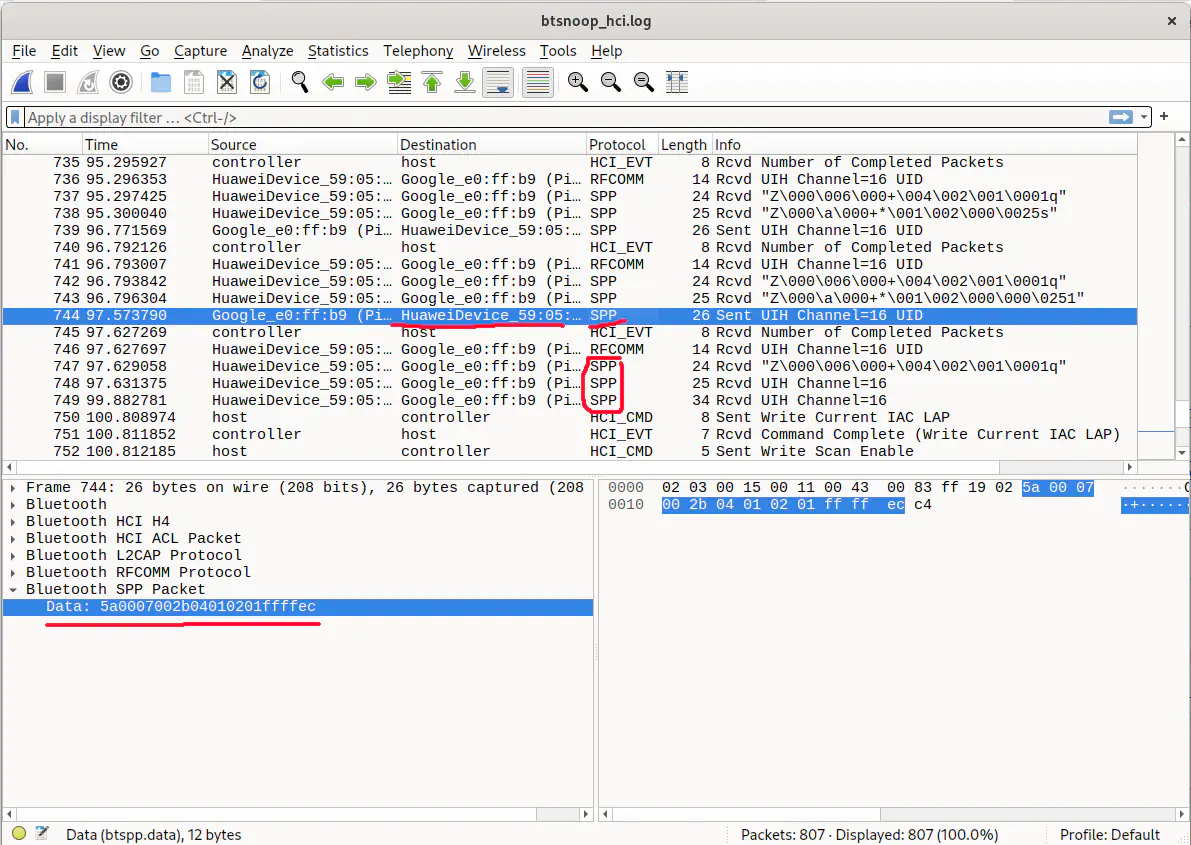The image size is (1191, 845).
Task: Click the open capture file folder icon
Action: pos(160,83)
